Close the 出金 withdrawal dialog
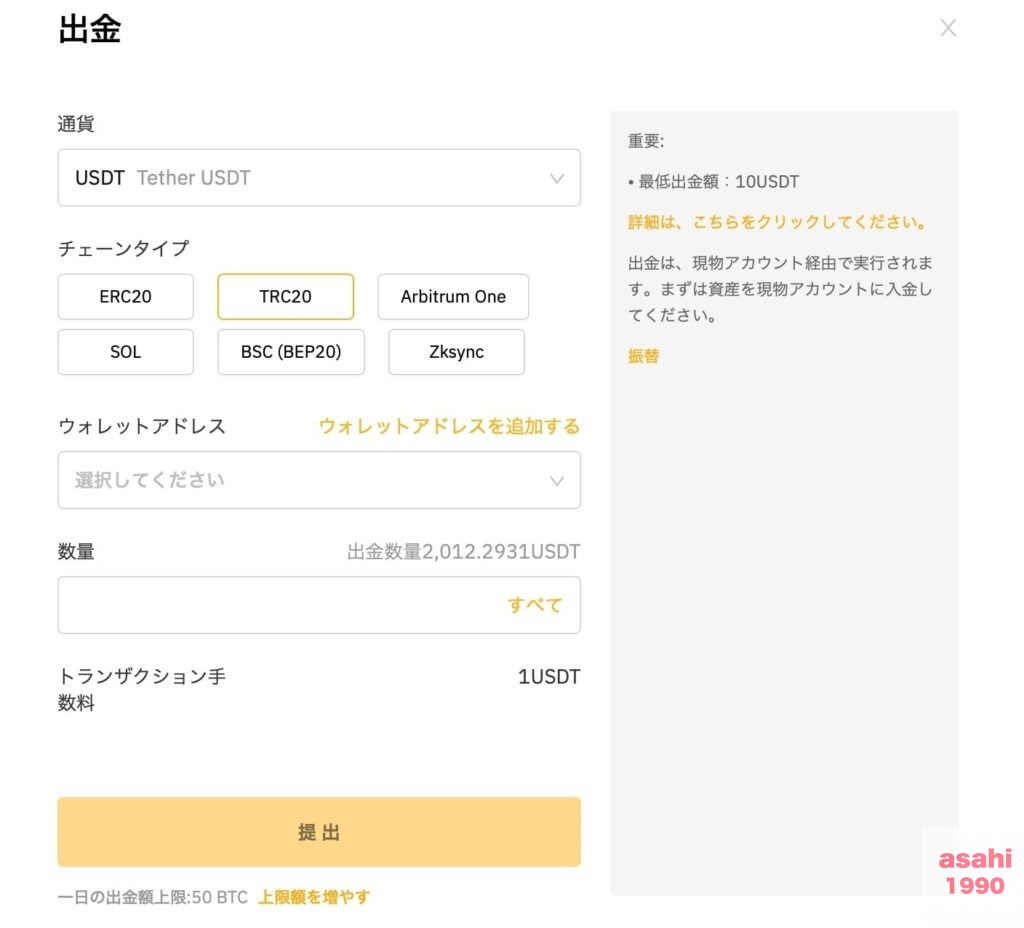Viewport: 1024px width, 928px height. (948, 28)
